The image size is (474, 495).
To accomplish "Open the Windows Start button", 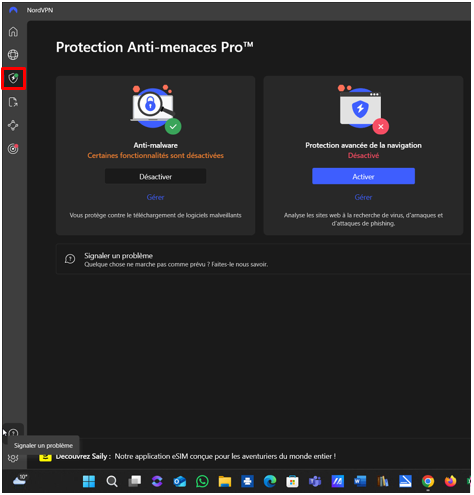I will 89,481.
